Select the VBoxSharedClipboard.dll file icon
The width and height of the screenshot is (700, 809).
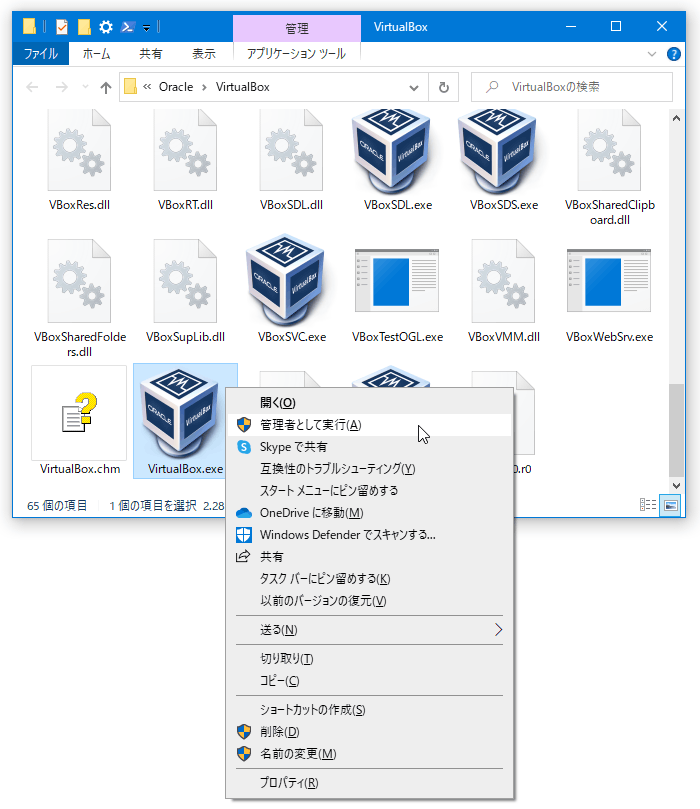point(610,150)
